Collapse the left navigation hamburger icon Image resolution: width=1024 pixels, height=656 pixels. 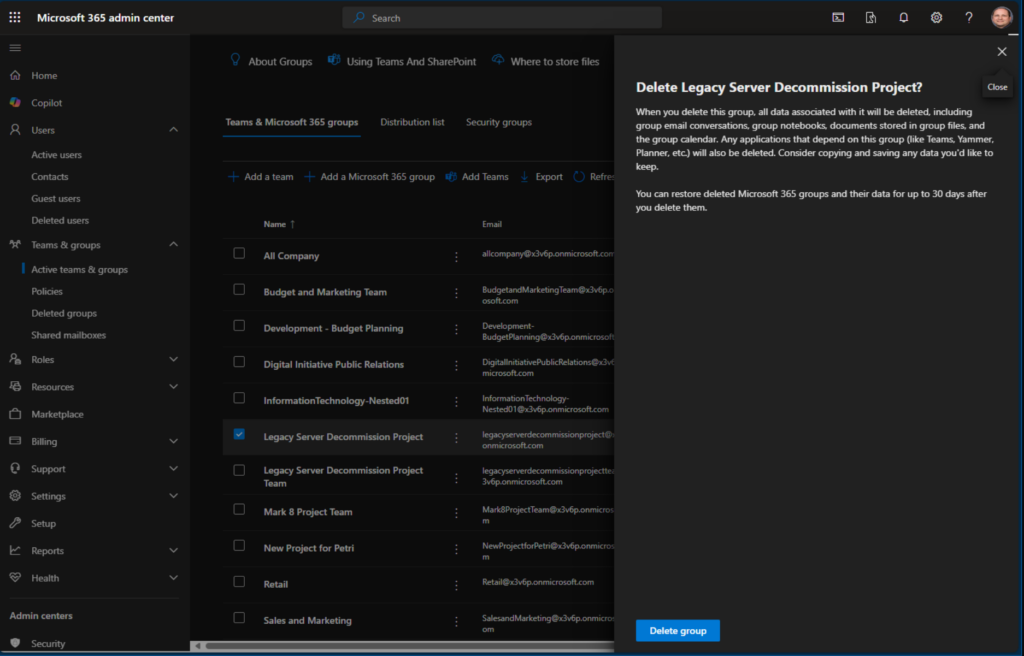(x=15, y=47)
